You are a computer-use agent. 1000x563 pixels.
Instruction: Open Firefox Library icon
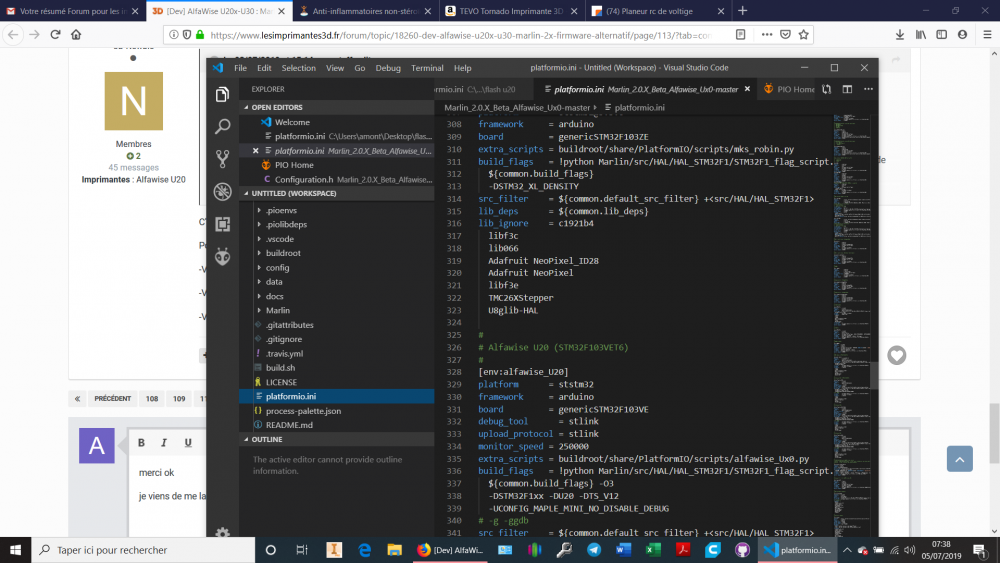click(920, 34)
